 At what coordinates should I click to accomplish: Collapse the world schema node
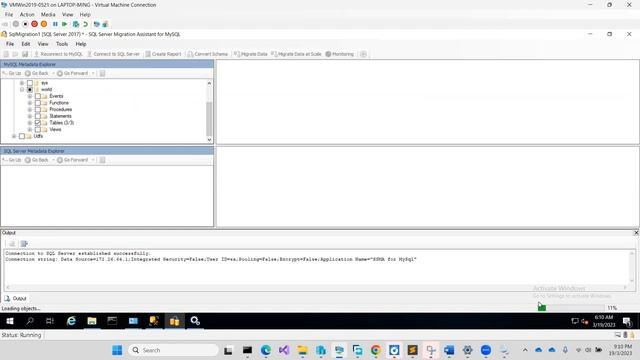point(22,89)
